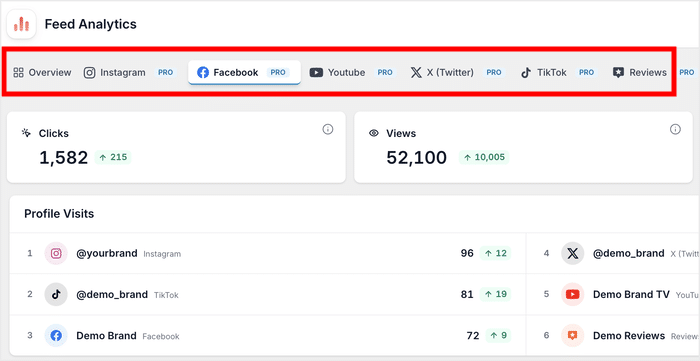The height and width of the screenshot is (361, 700).
Task: Open the info icon on the Clicks card
Action: pyautogui.click(x=328, y=129)
